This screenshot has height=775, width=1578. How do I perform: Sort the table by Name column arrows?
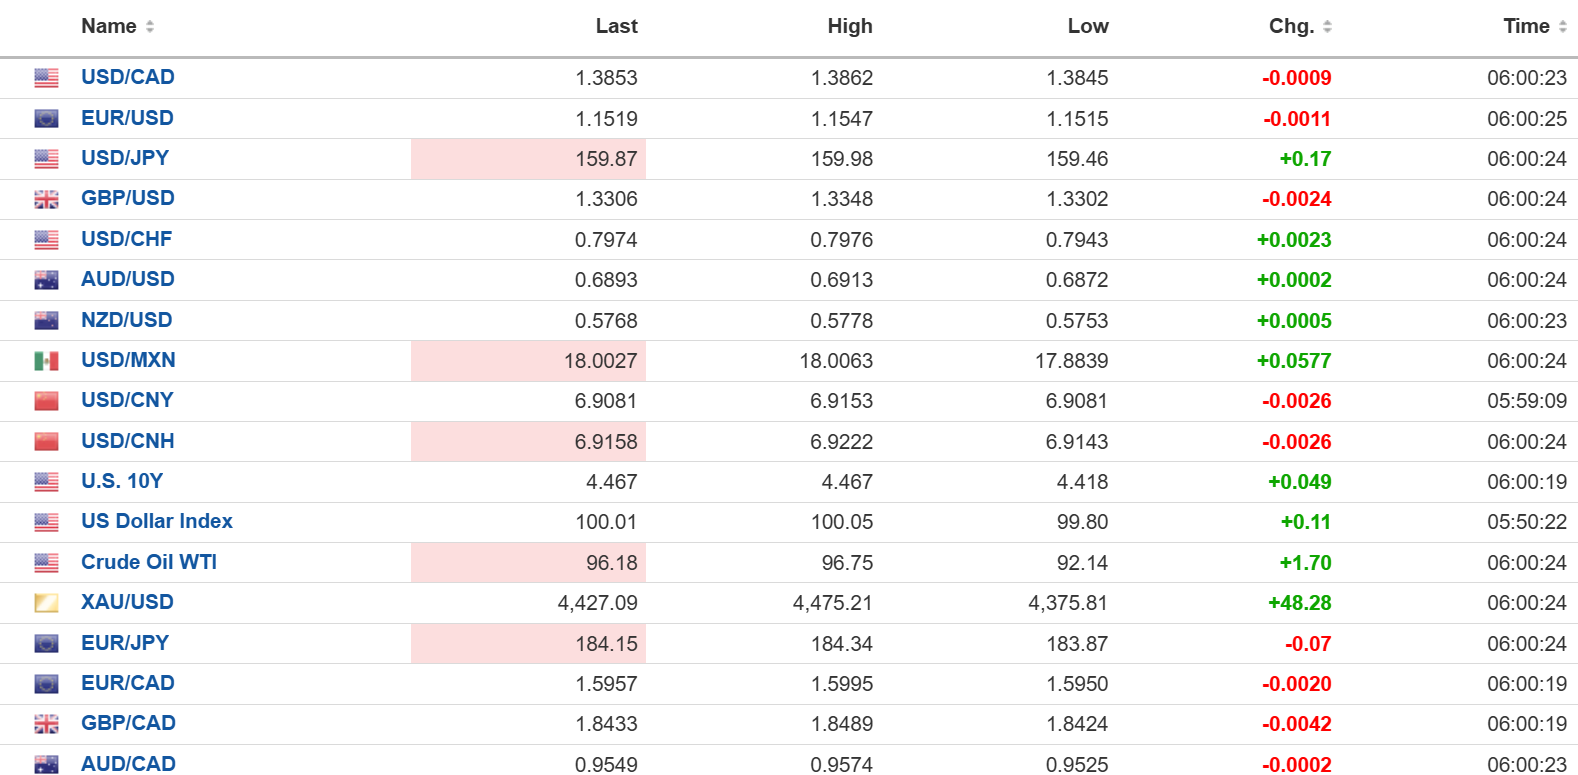pos(150,27)
